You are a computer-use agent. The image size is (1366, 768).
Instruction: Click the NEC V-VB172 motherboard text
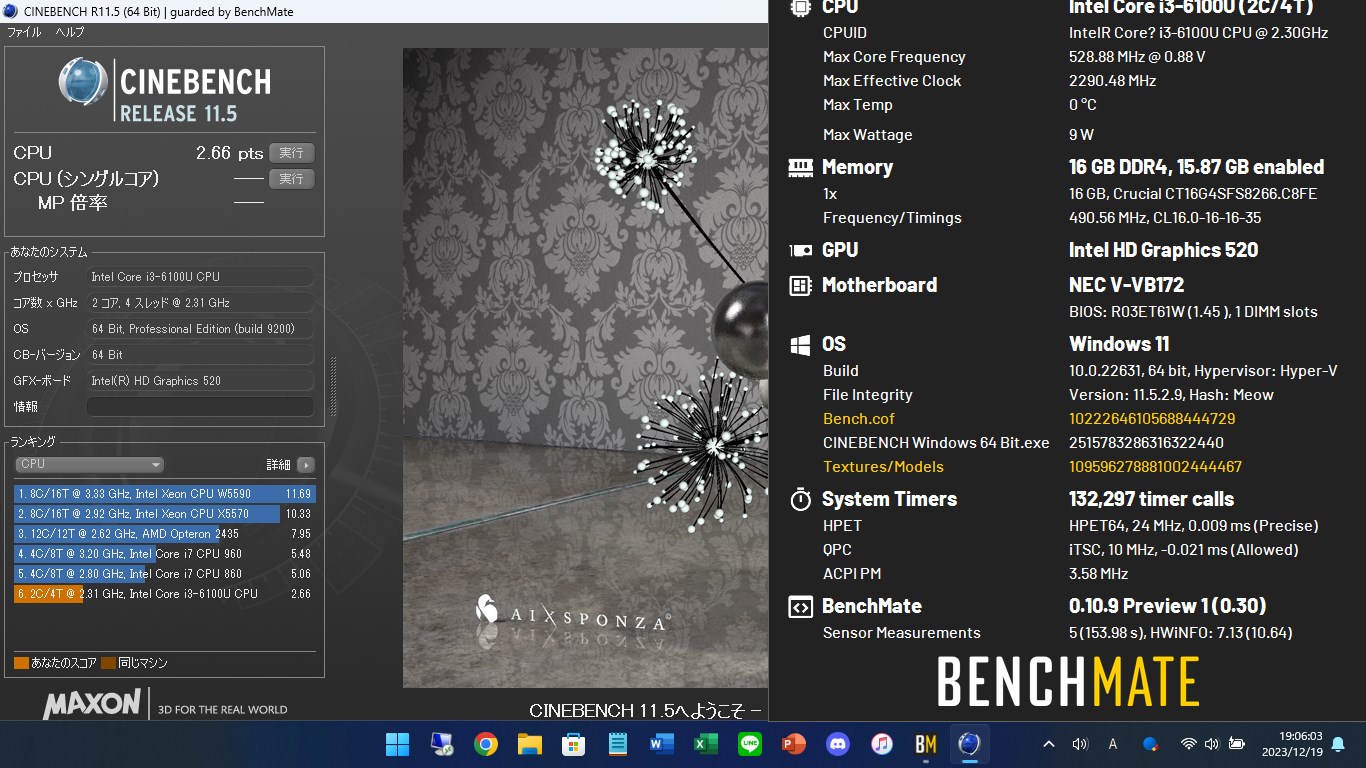(1126, 285)
